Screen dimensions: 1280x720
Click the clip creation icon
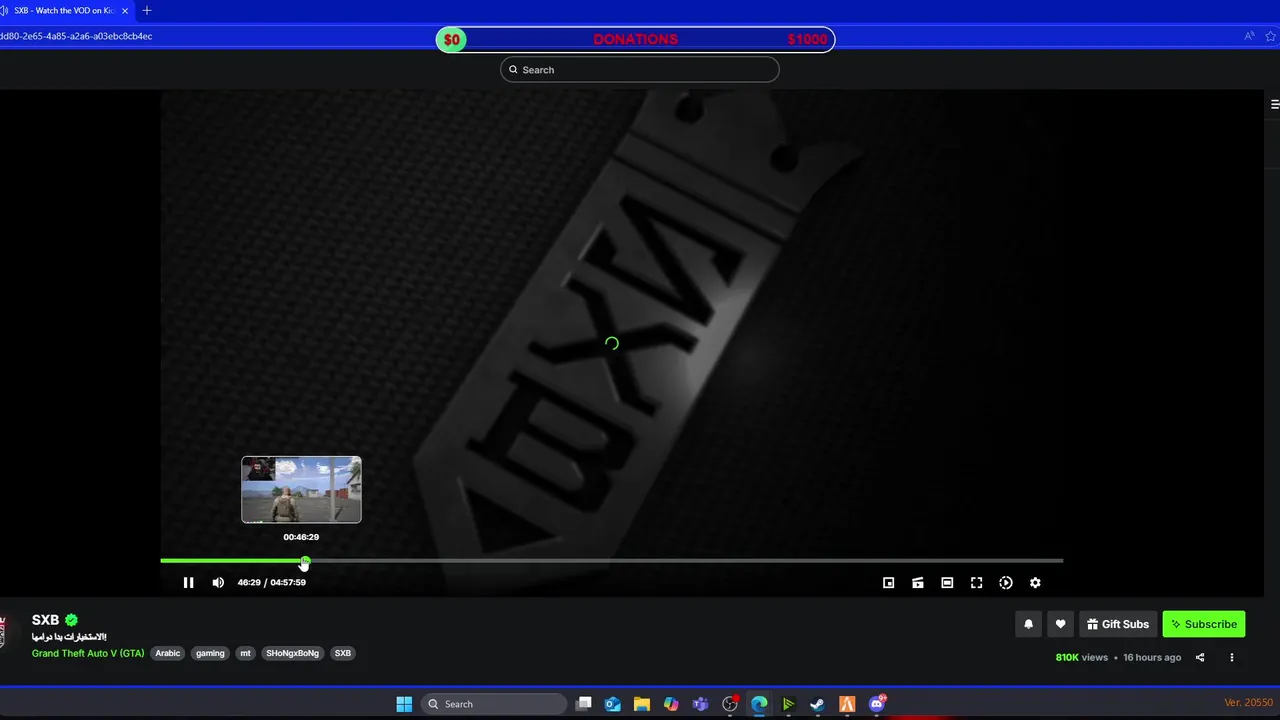[x=918, y=583]
